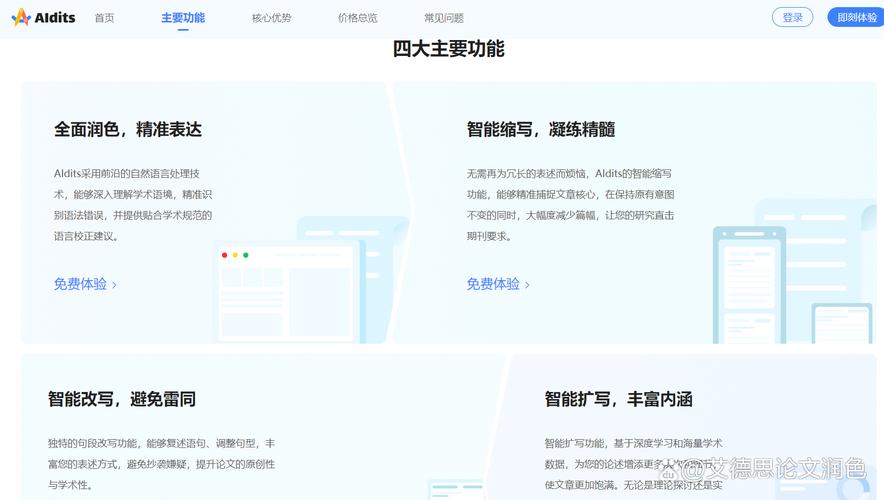Click the 智能改写 description paragraph

(x=161, y=464)
